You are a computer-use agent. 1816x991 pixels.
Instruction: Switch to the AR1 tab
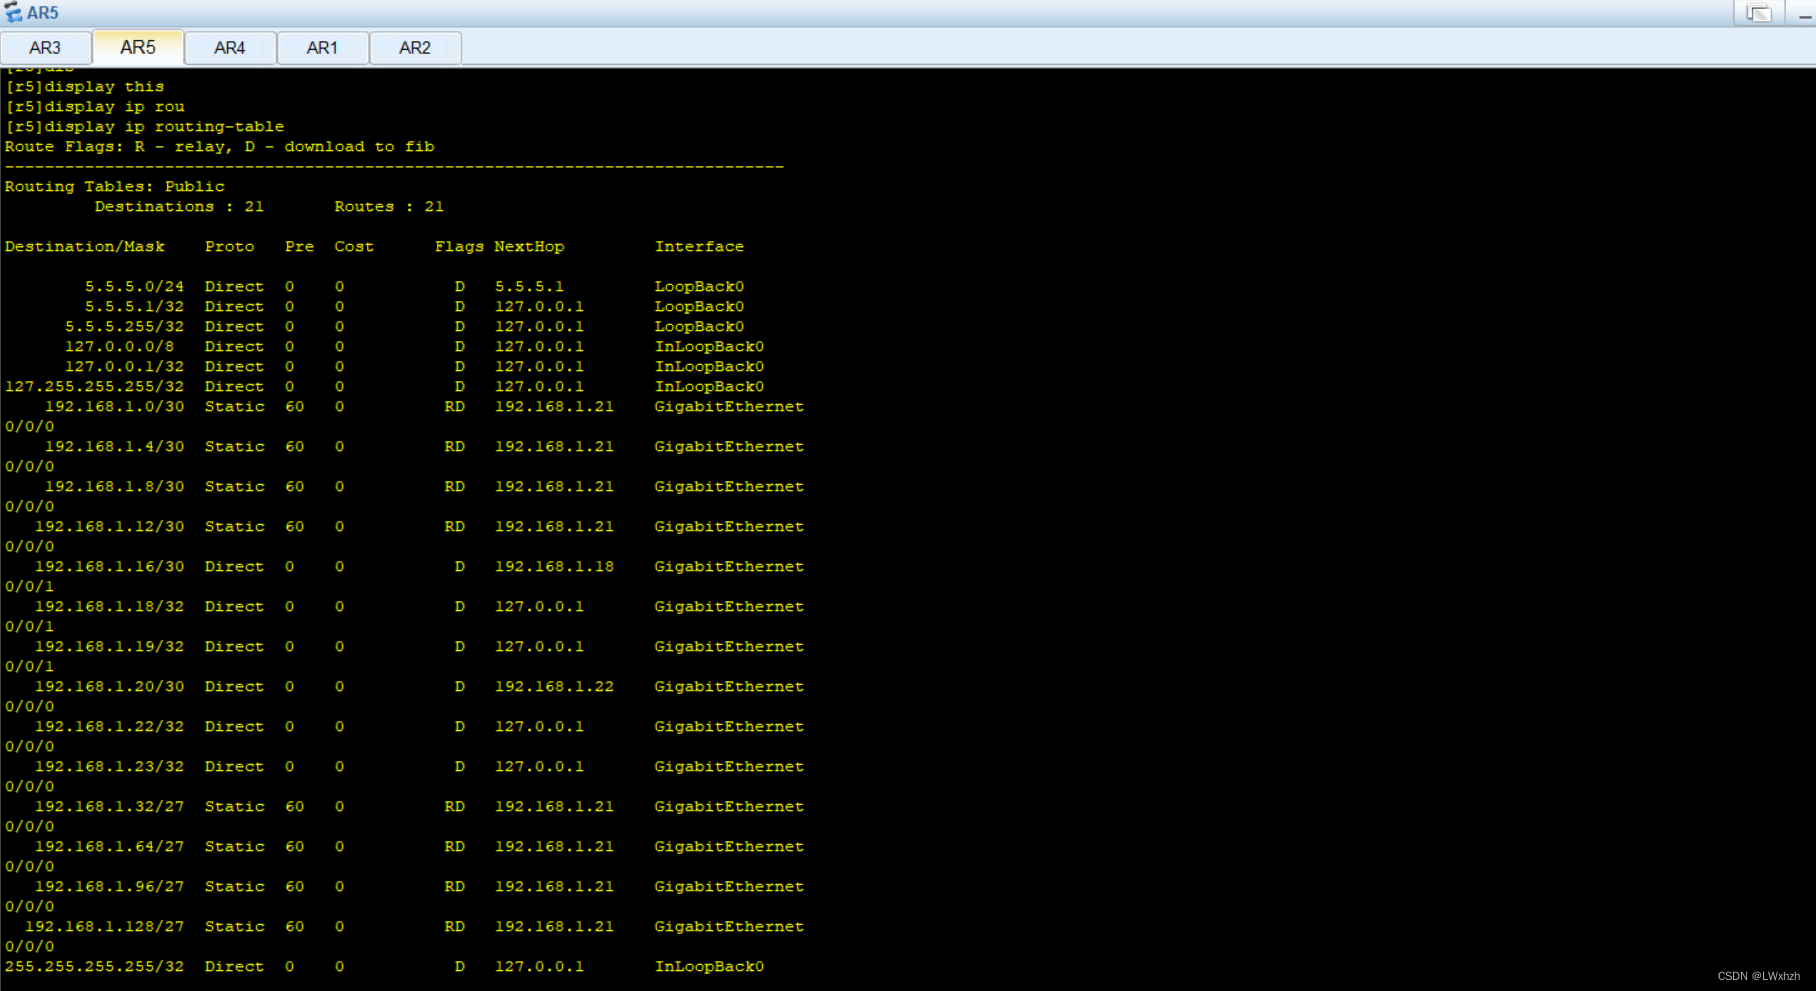[322, 48]
